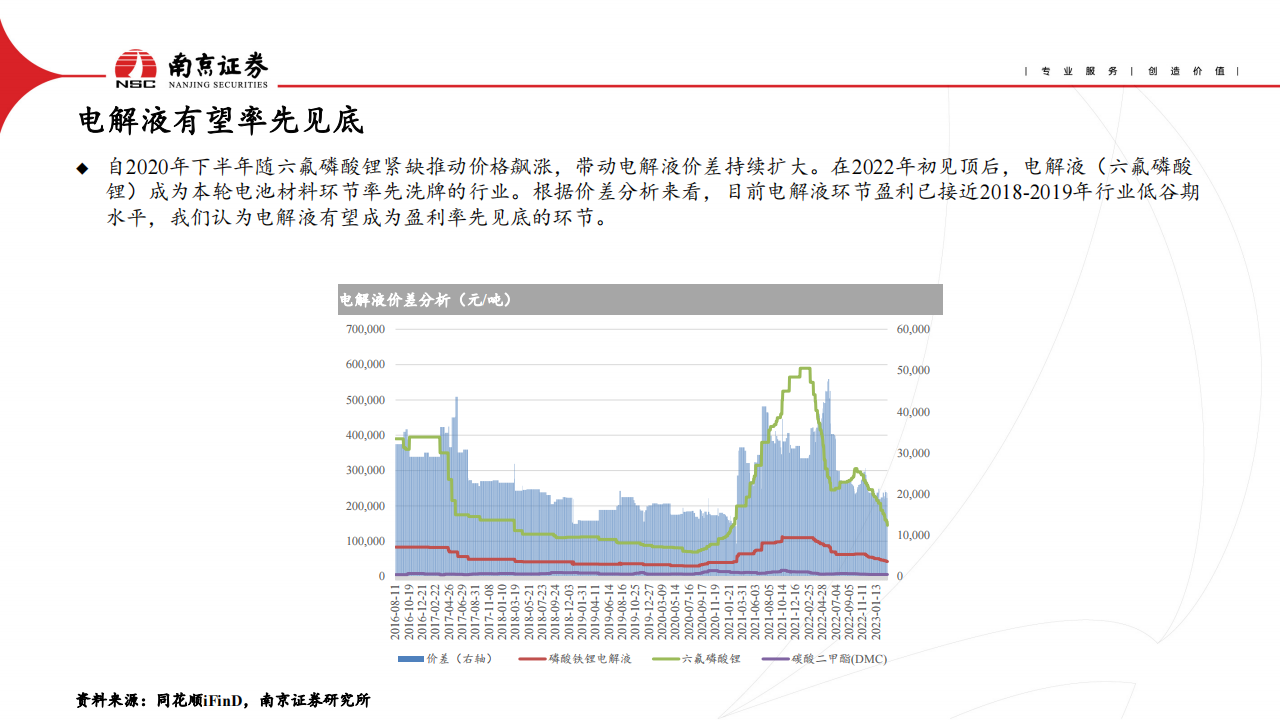Click the 价差（右轴） legend label
The height and width of the screenshot is (720, 1280).
pos(459,659)
